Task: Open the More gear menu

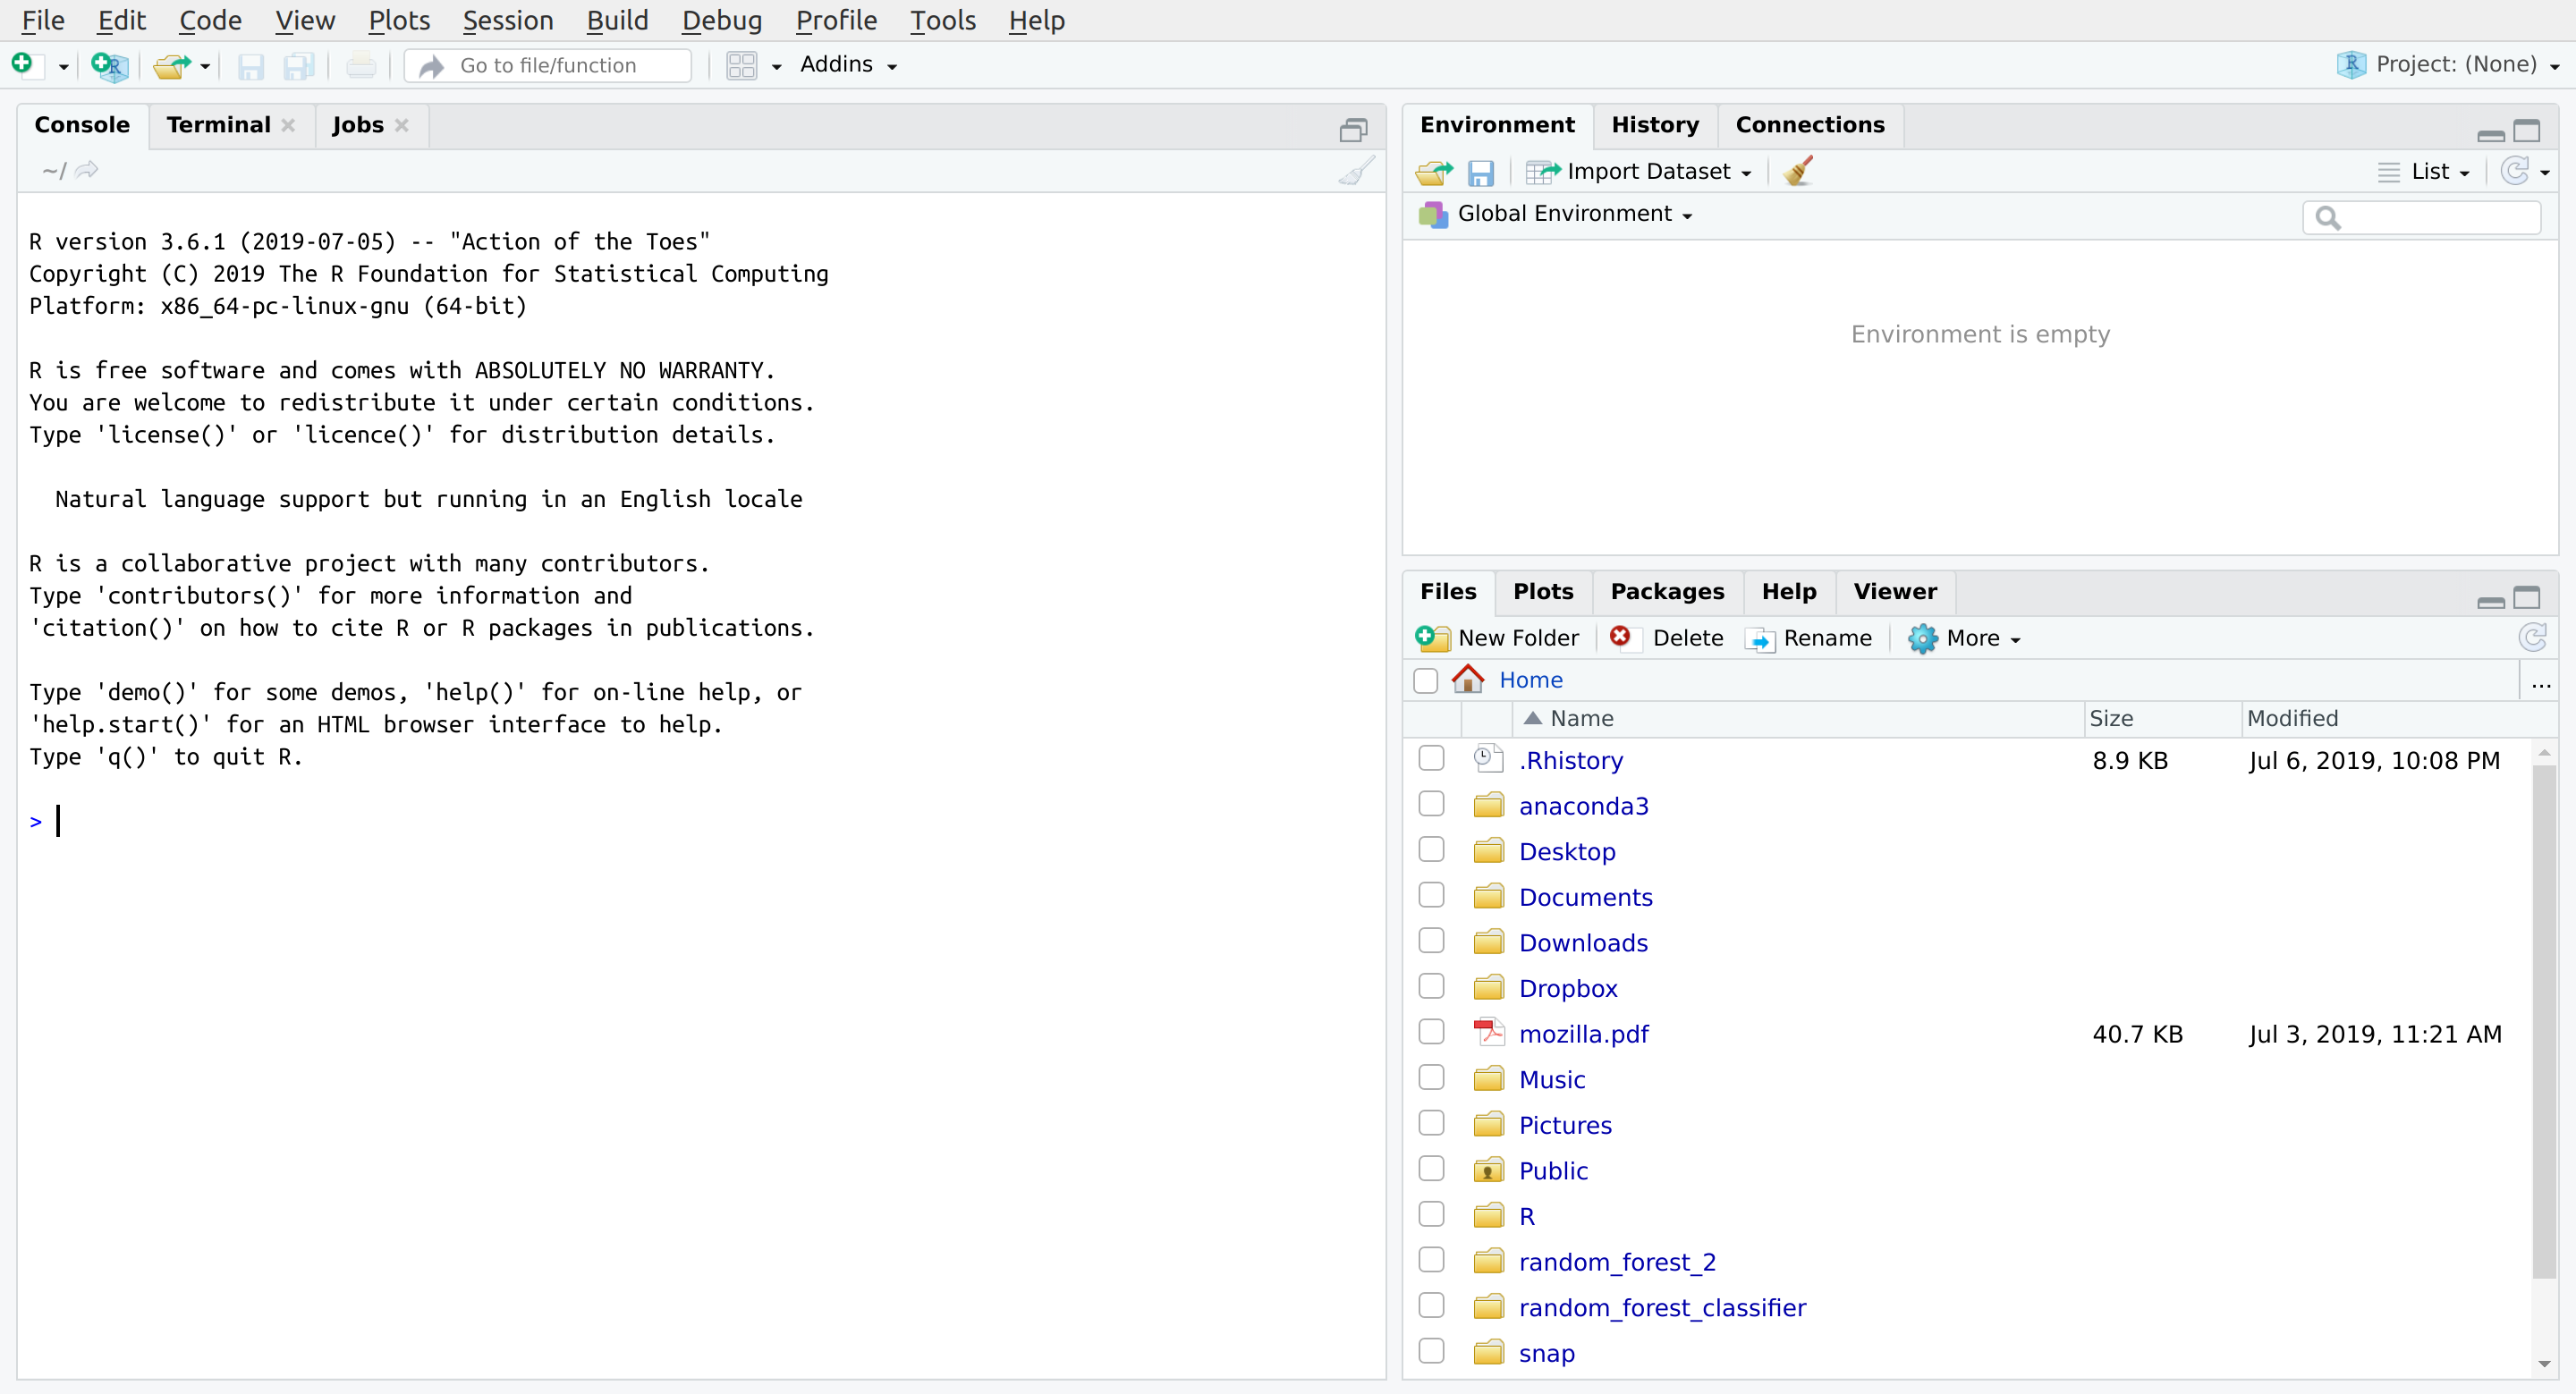Action: pyautogui.click(x=1964, y=638)
